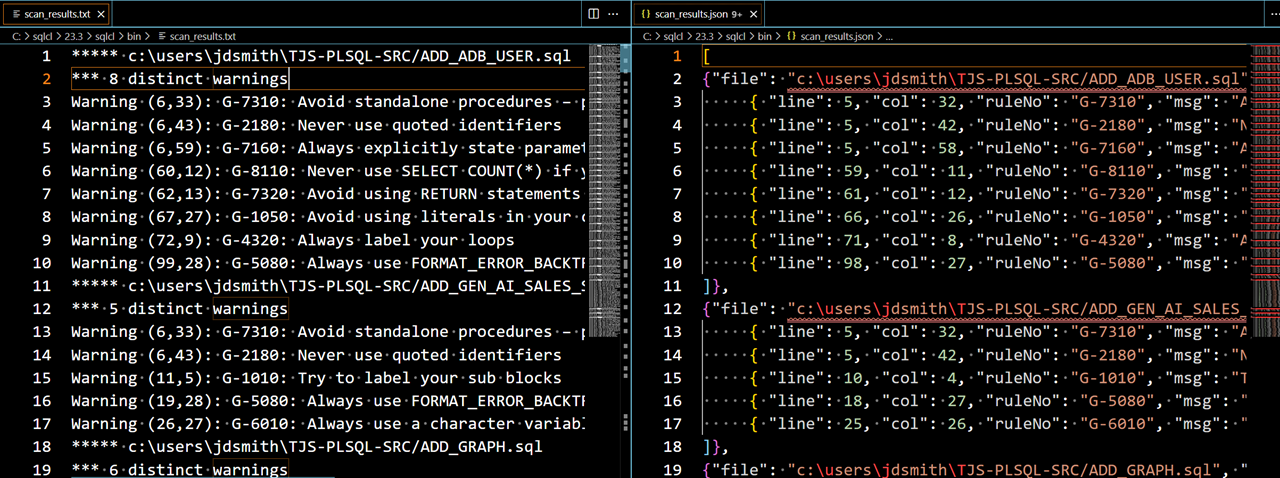Viewport: 1280px width, 478px height.
Task: Close the scan_results.txt tab
Action: (x=103, y=14)
